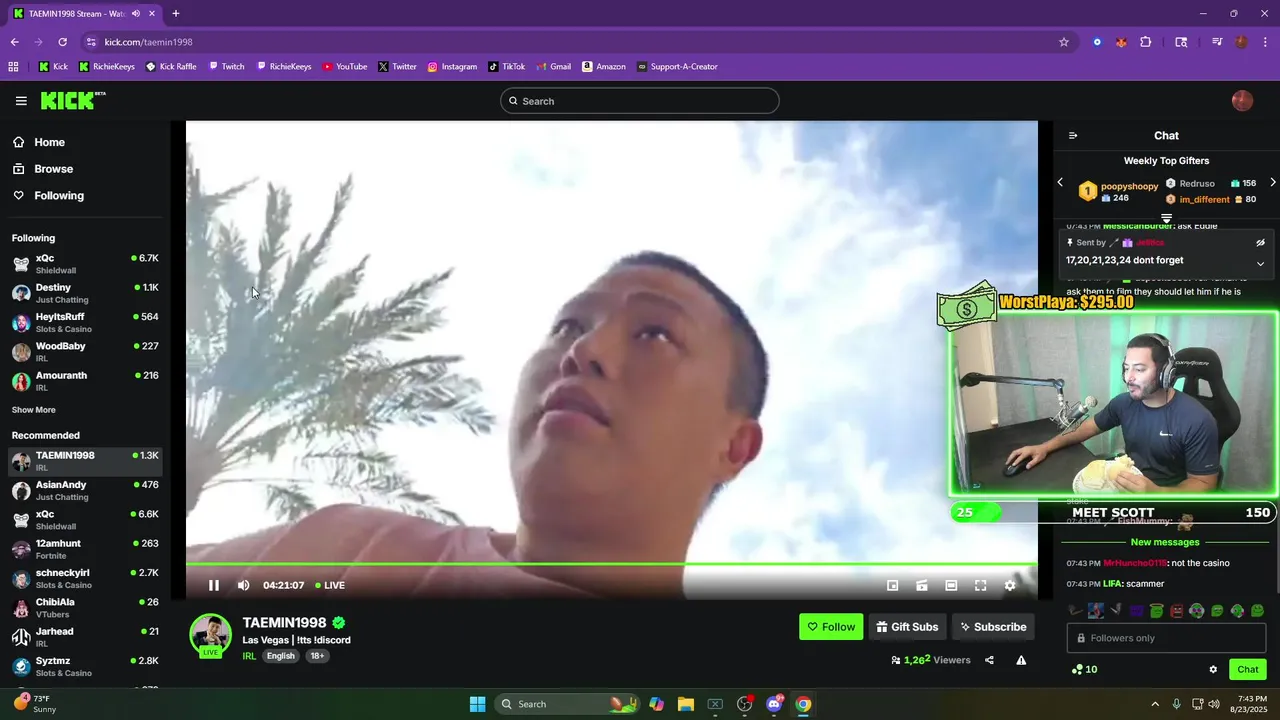Show previous Weekly Top Gifters page

click(x=1061, y=183)
